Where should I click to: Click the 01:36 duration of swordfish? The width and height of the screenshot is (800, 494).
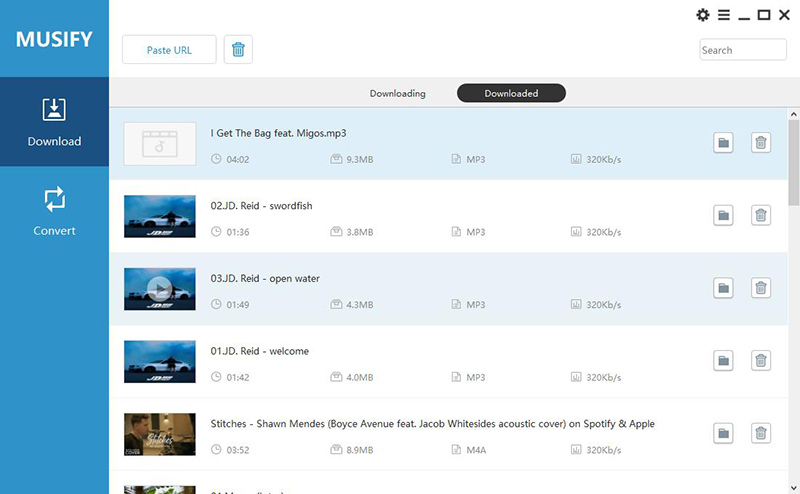(238, 232)
